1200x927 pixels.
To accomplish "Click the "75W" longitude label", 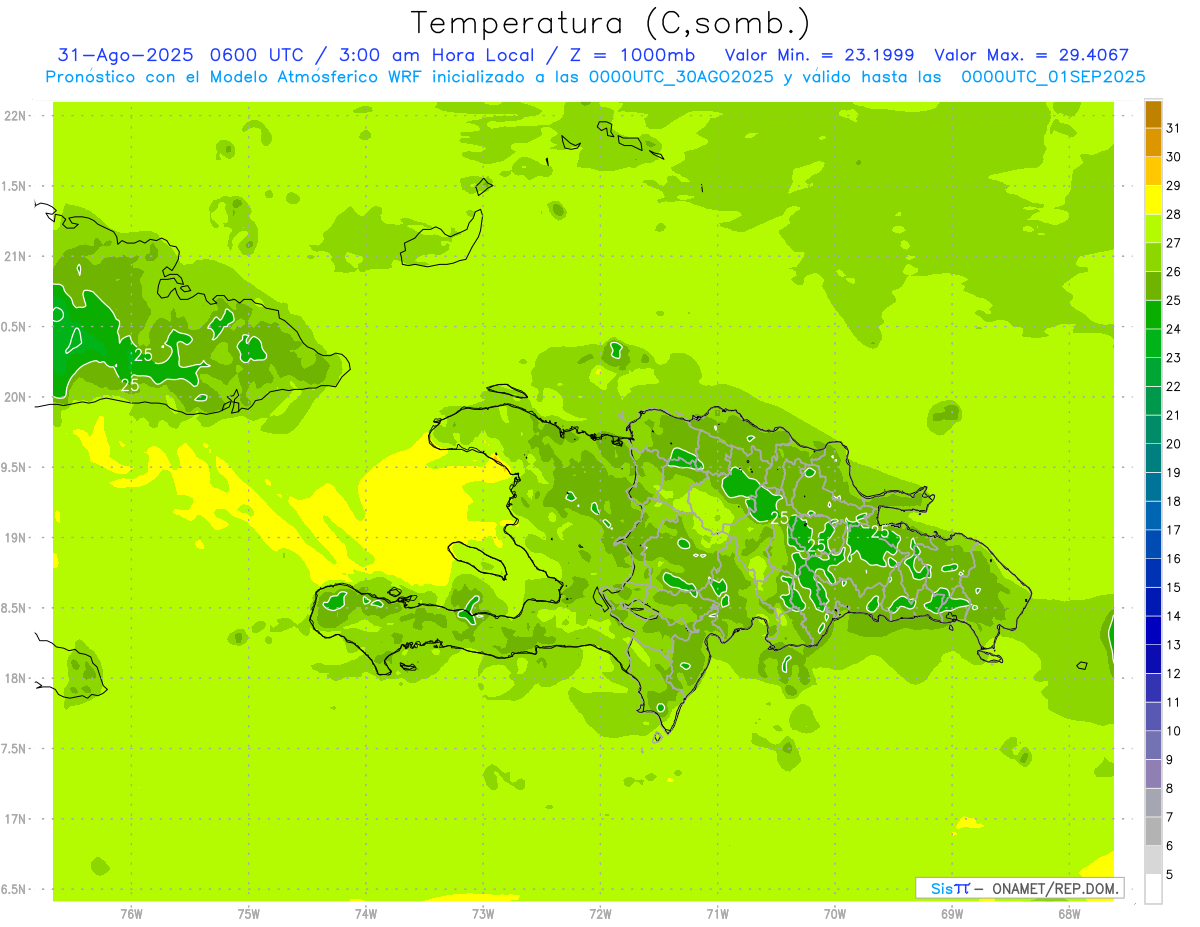I will (x=249, y=913).
